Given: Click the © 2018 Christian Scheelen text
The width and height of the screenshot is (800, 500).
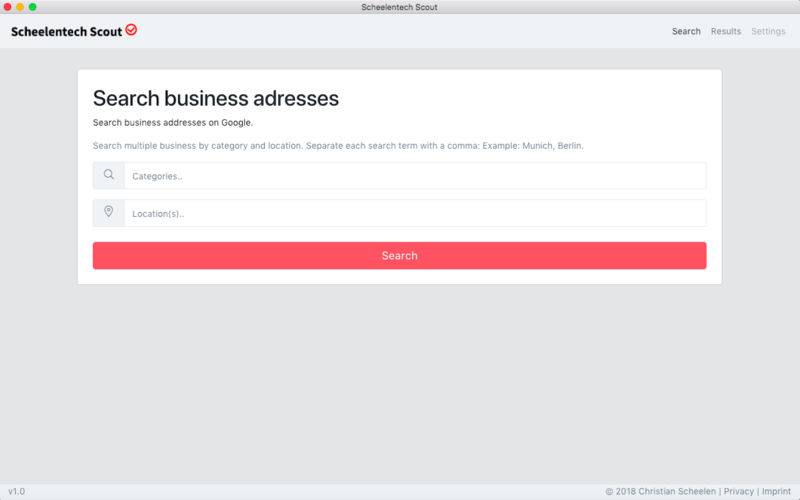Looking at the screenshot, I should pyautogui.click(x=660, y=492).
